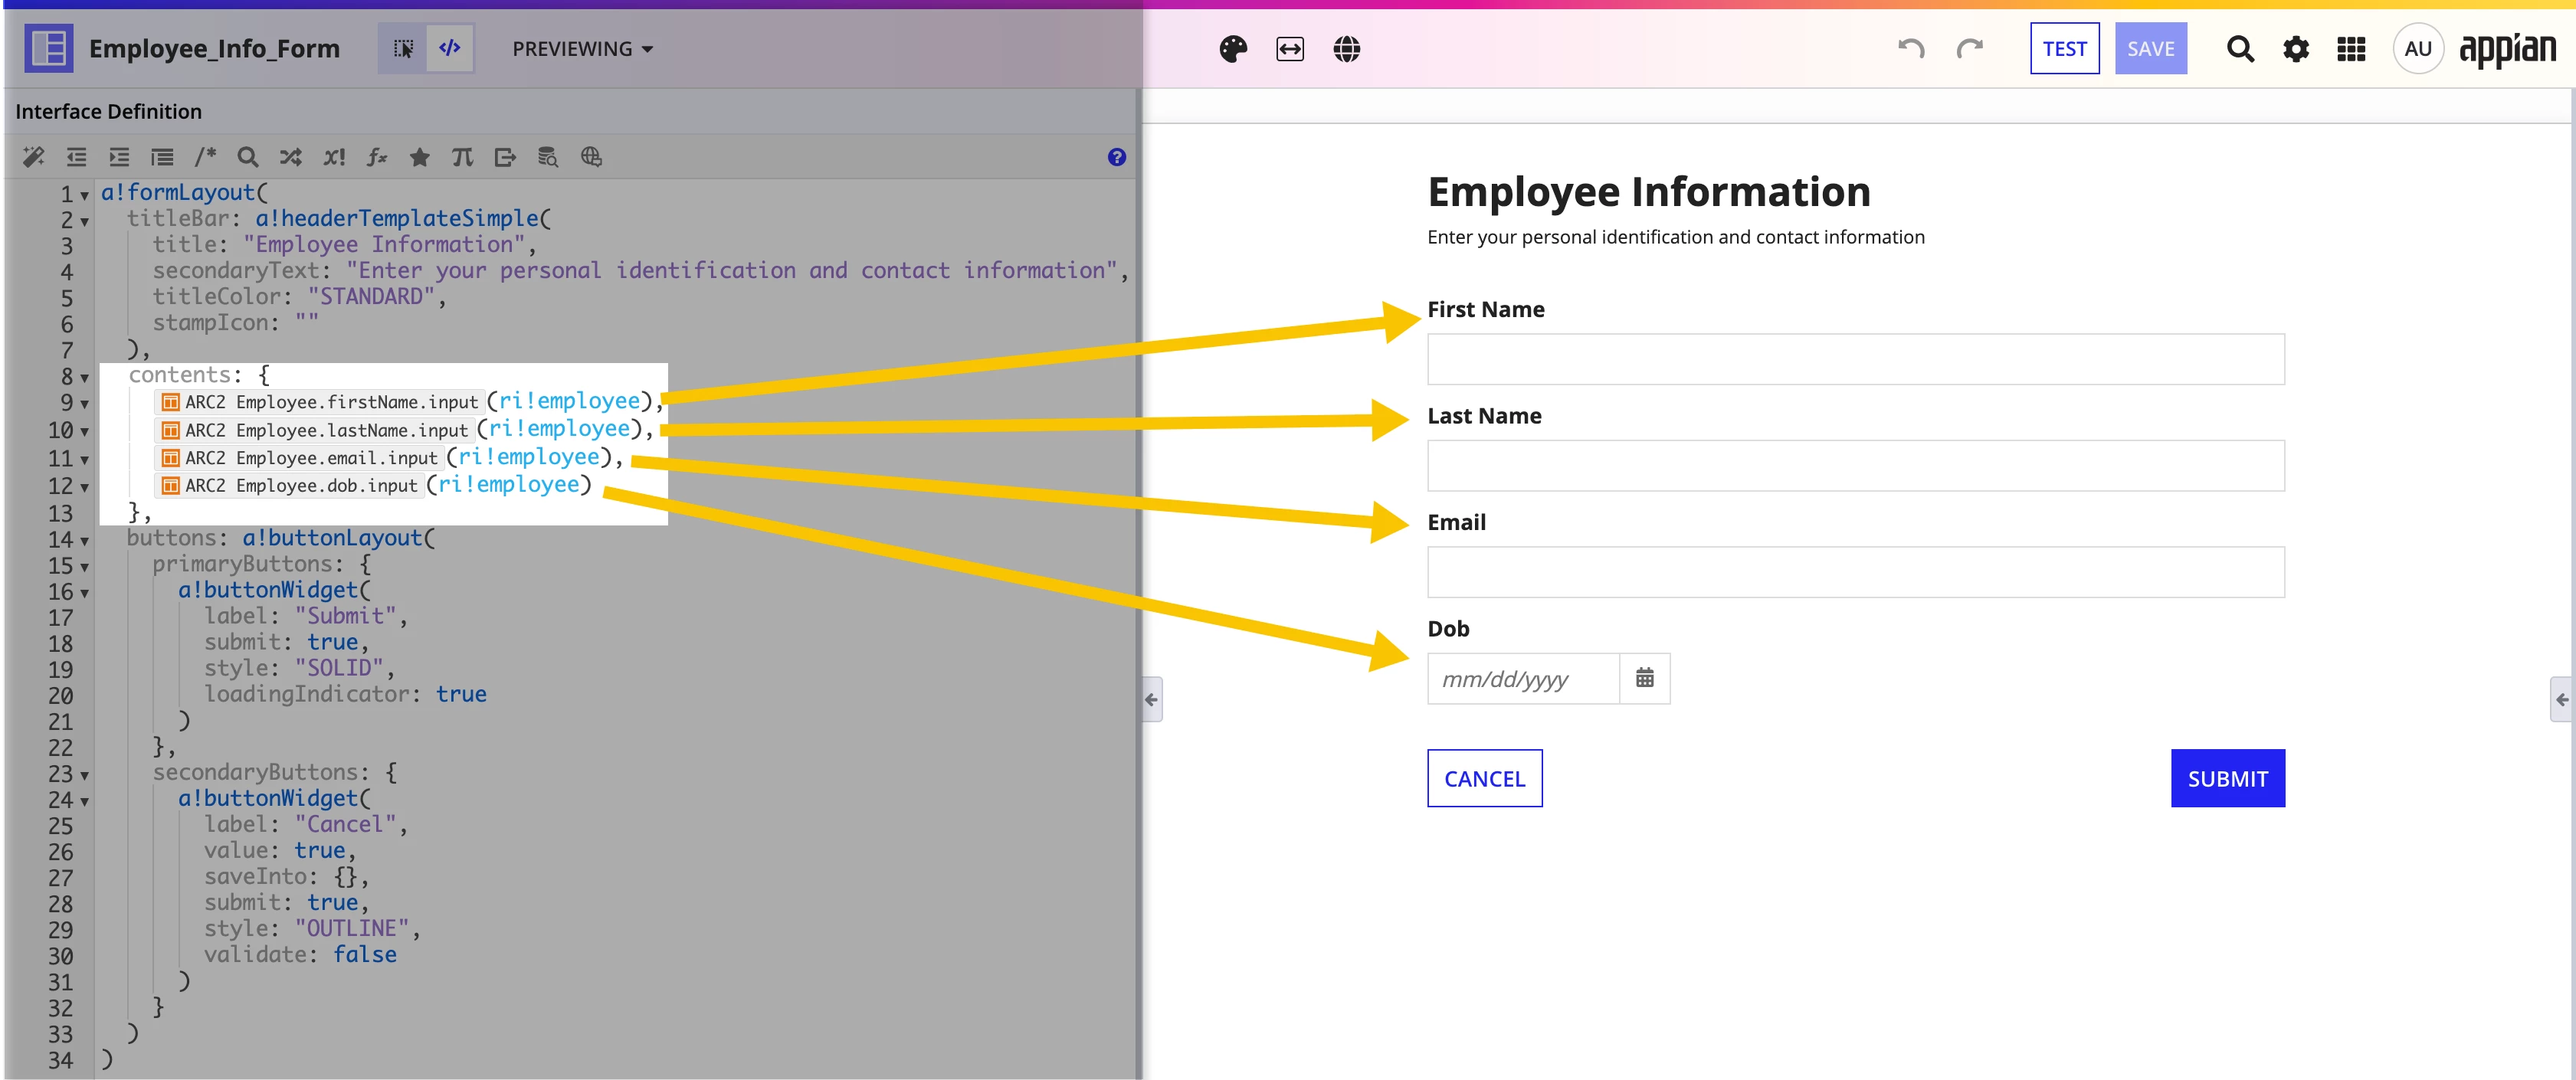Collapse the secondaryButtons block at line 23
This screenshot has width=2576, height=1080.
pos(85,775)
